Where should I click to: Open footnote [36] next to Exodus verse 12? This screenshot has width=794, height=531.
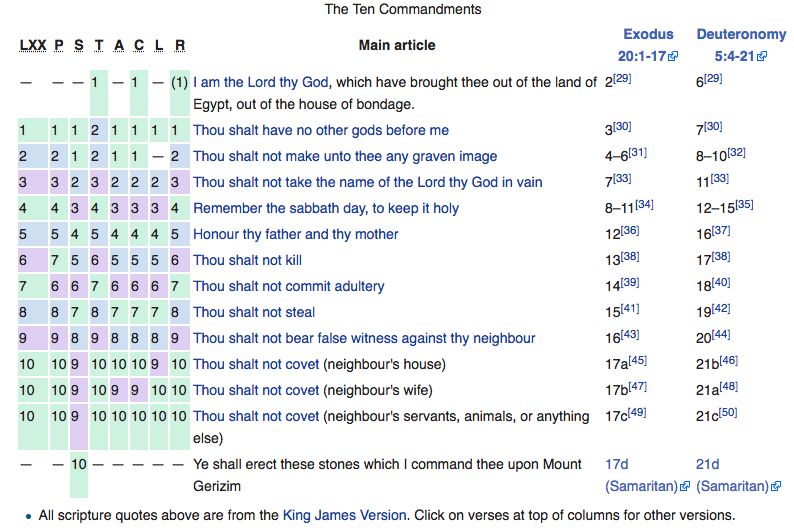pyautogui.click(x=630, y=230)
